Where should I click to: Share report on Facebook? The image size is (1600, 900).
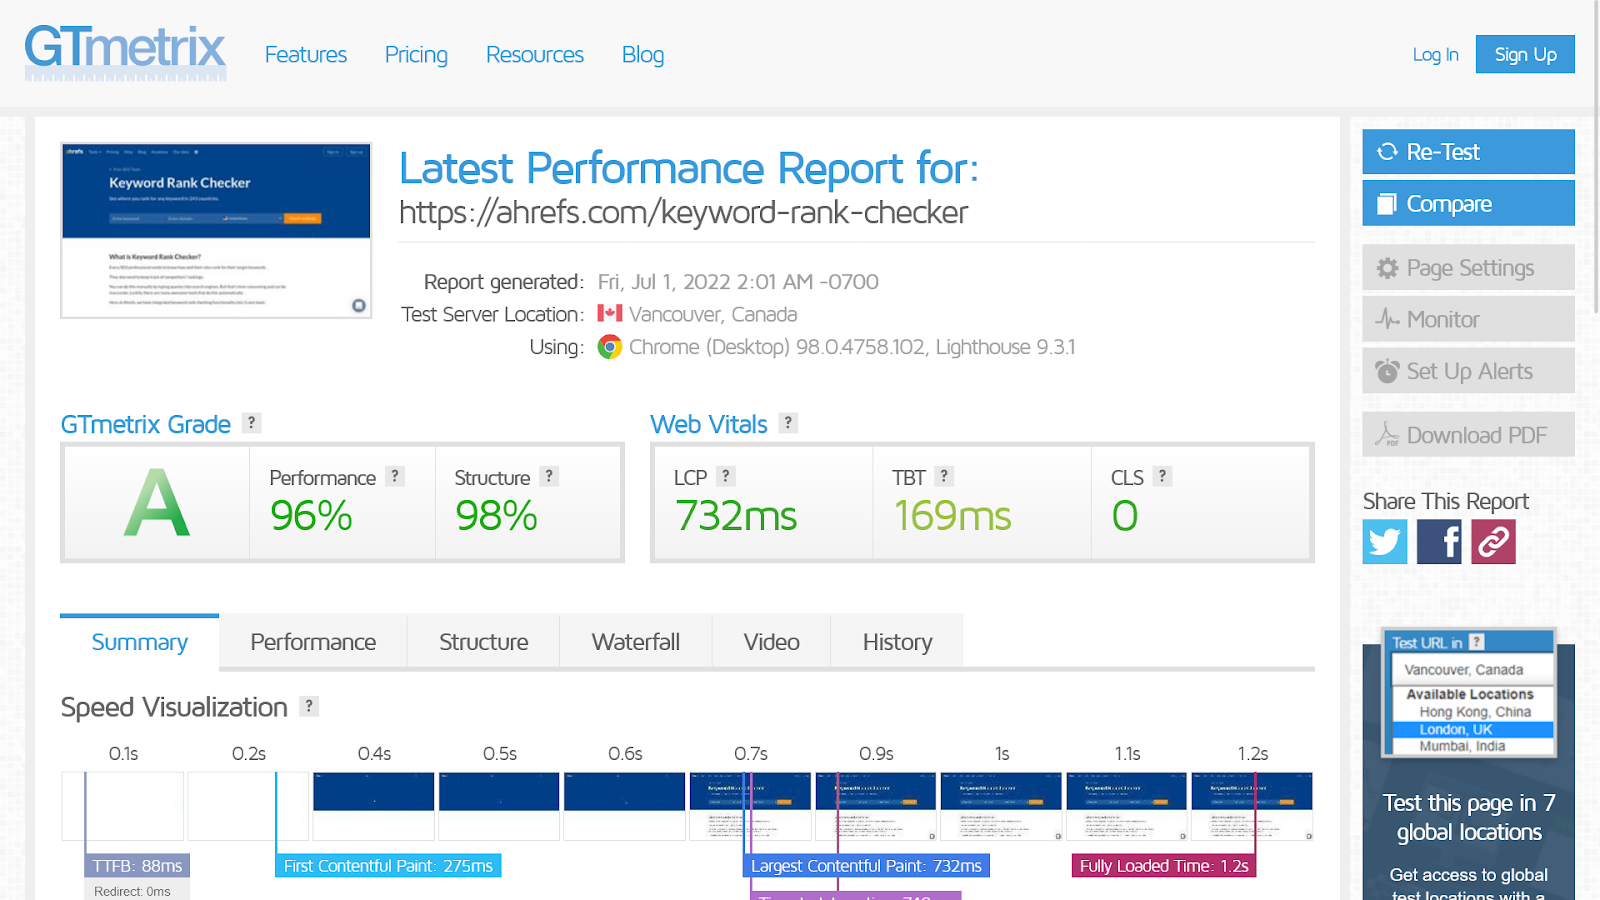point(1439,541)
